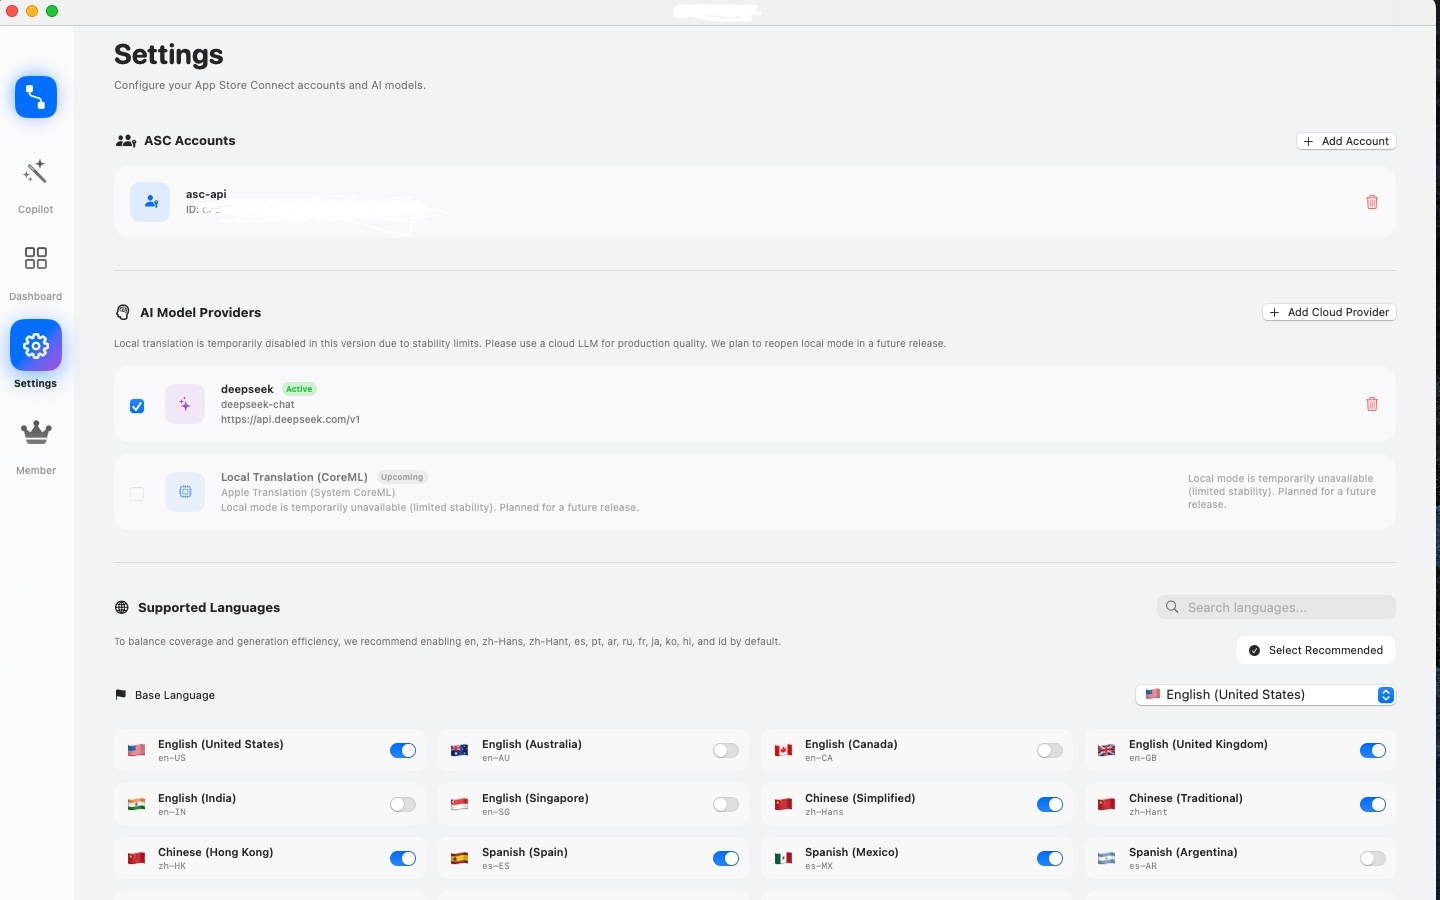Turn off Spanish (Spain) language

coord(725,858)
